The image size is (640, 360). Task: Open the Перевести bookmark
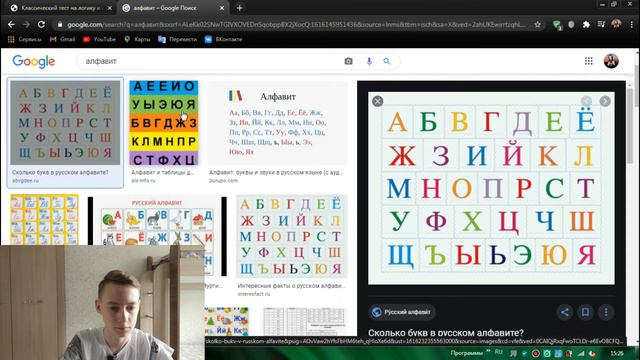point(178,39)
